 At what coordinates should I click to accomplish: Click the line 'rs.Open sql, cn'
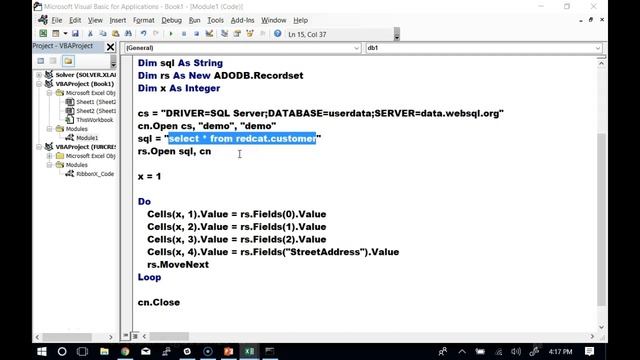[174, 151]
